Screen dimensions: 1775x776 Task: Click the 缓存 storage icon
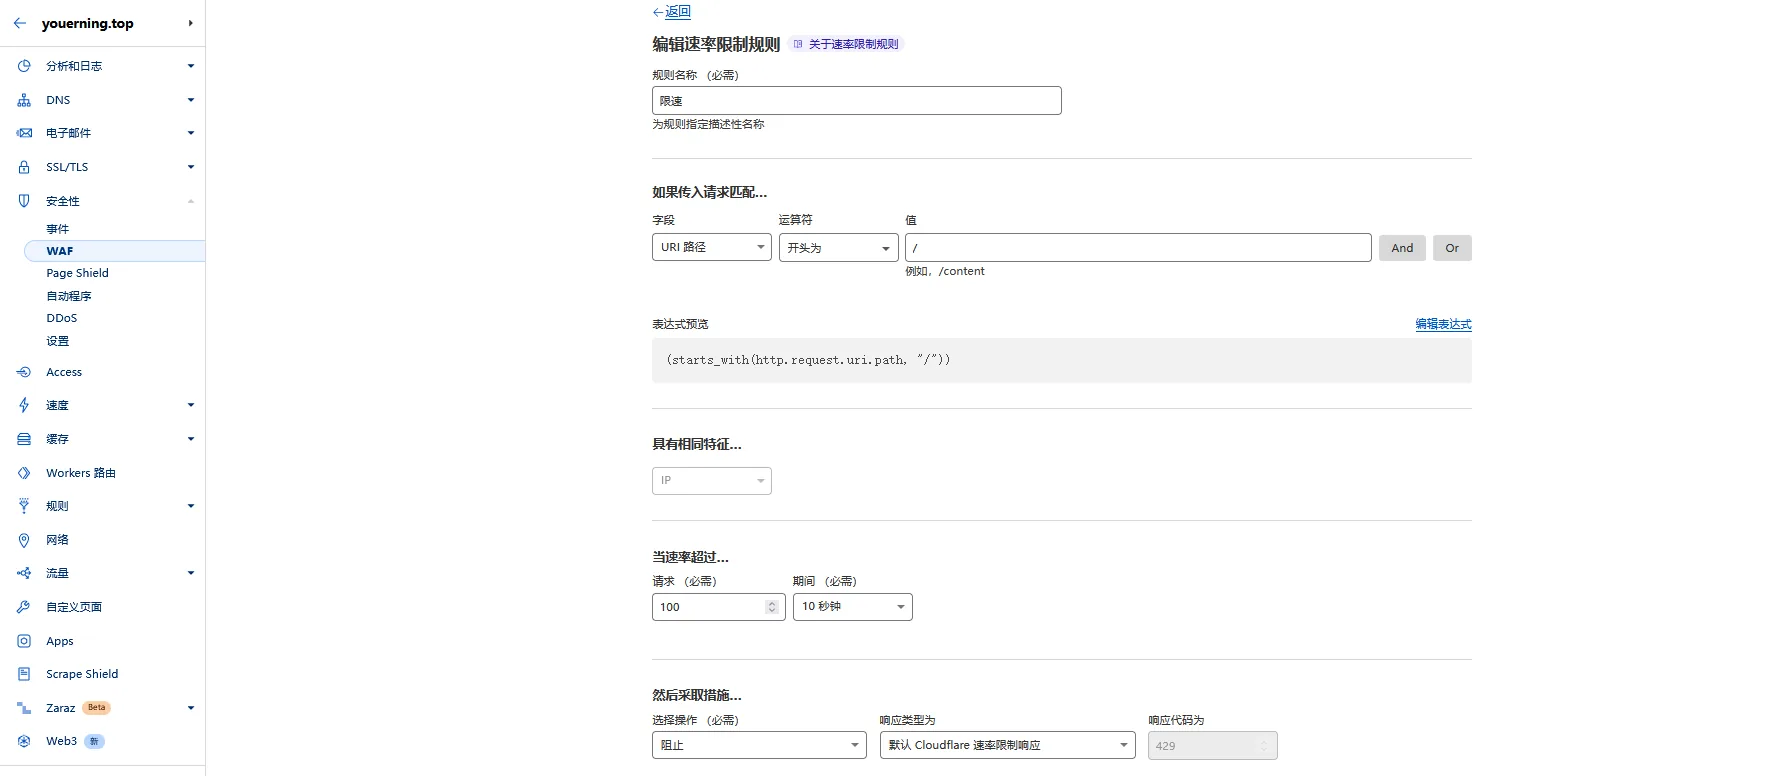(x=24, y=439)
